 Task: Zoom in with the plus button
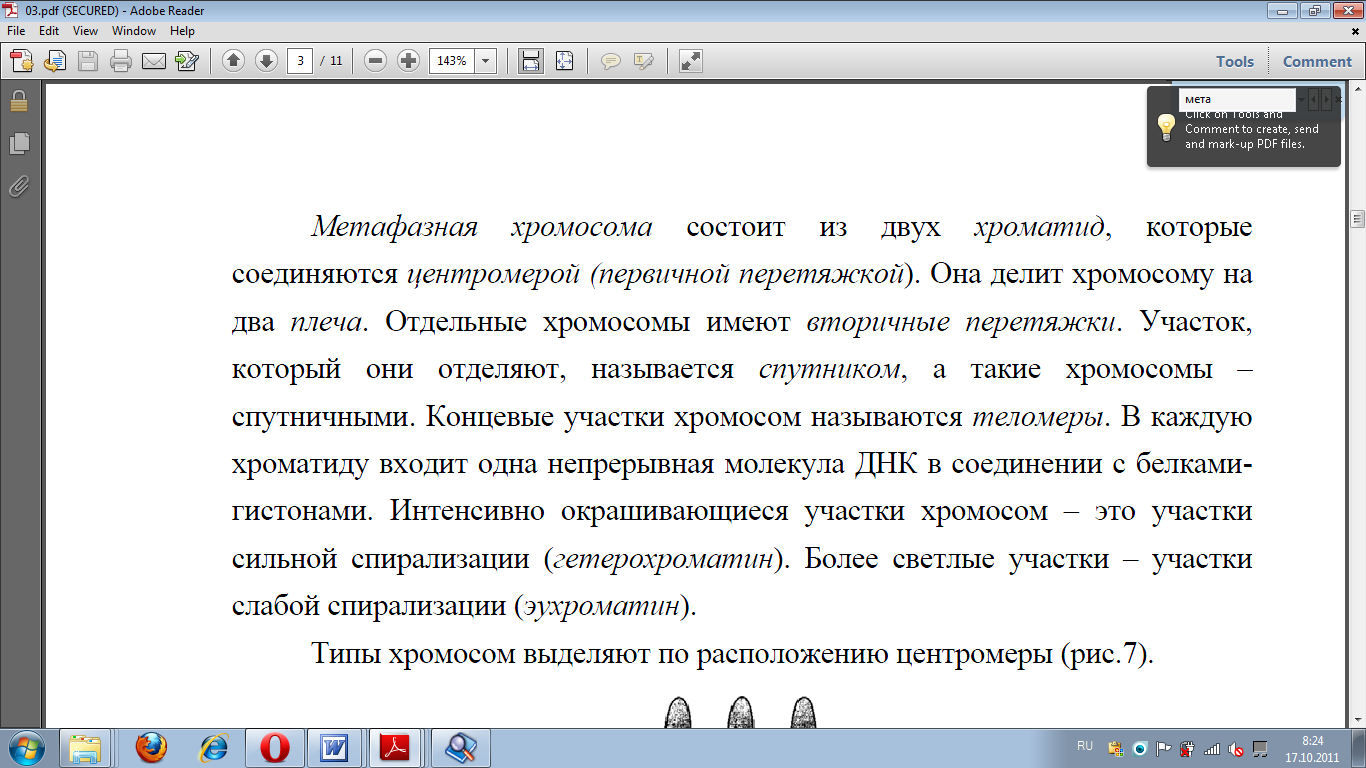point(408,61)
